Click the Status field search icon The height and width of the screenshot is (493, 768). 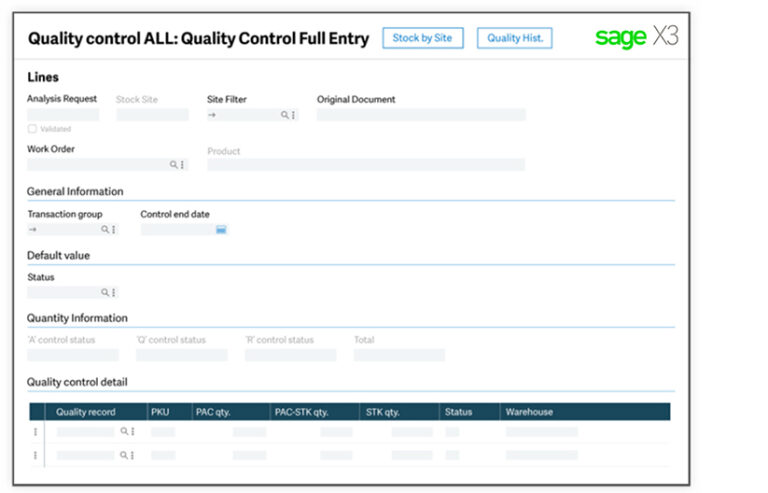pos(104,293)
